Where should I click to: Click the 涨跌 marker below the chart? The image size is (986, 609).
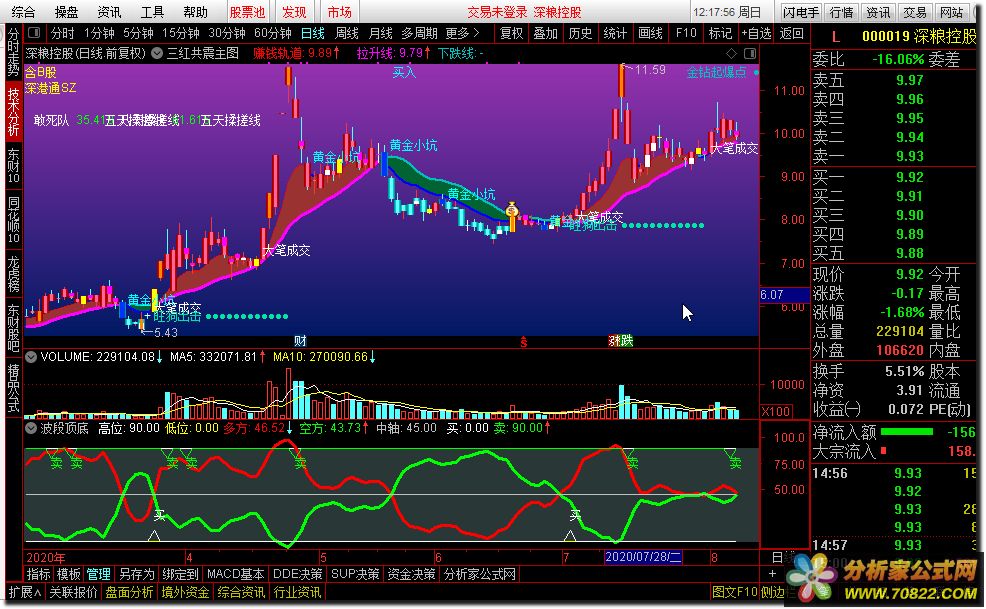pyautogui.click(x=621, y=341)
